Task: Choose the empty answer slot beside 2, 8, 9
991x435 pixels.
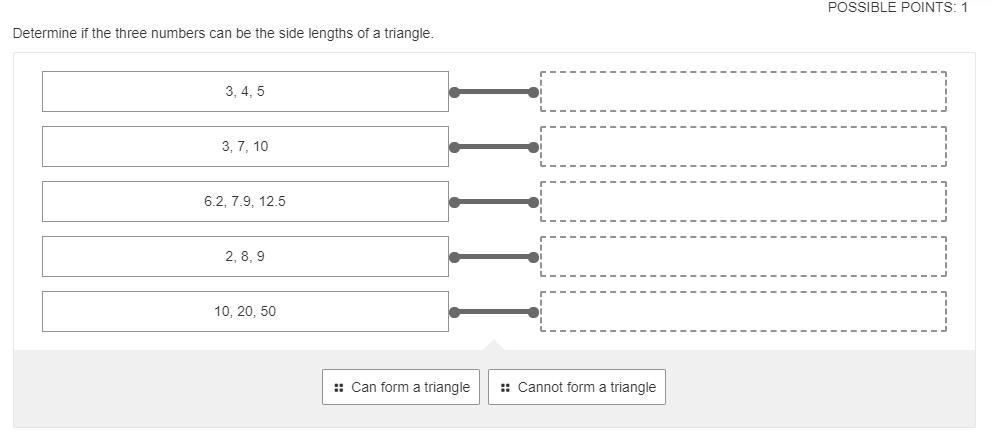Action: (x=743, y=257)
